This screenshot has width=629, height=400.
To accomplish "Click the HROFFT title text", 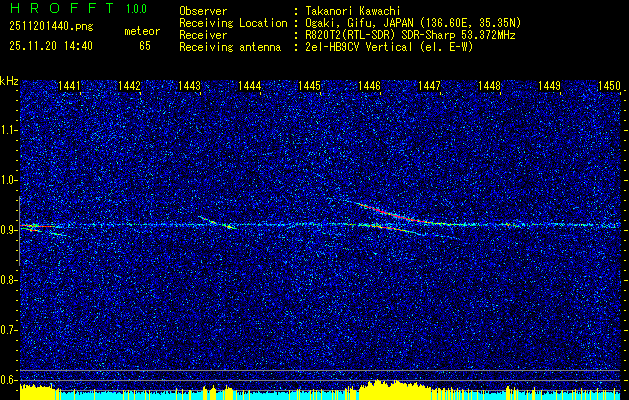I will (61, 8).
